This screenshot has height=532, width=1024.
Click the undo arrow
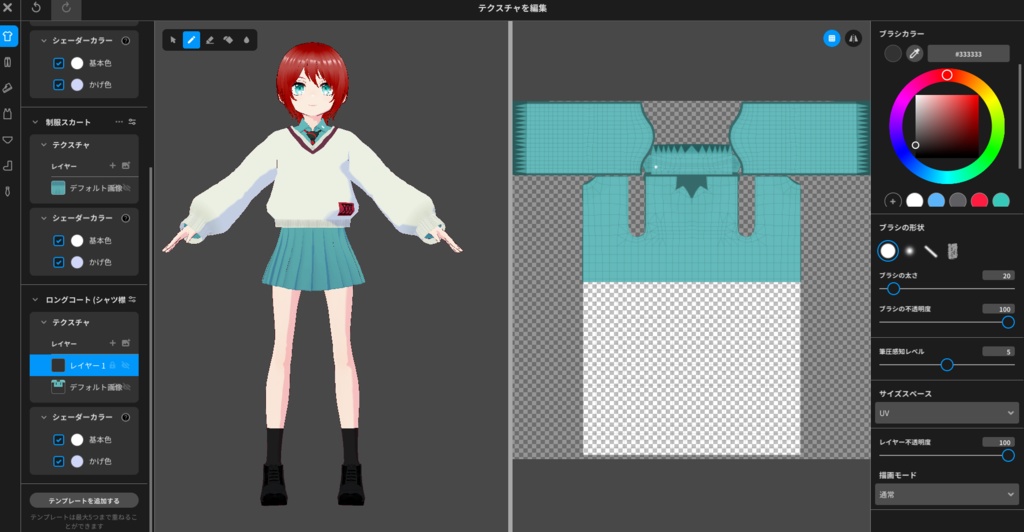[36, 8]
